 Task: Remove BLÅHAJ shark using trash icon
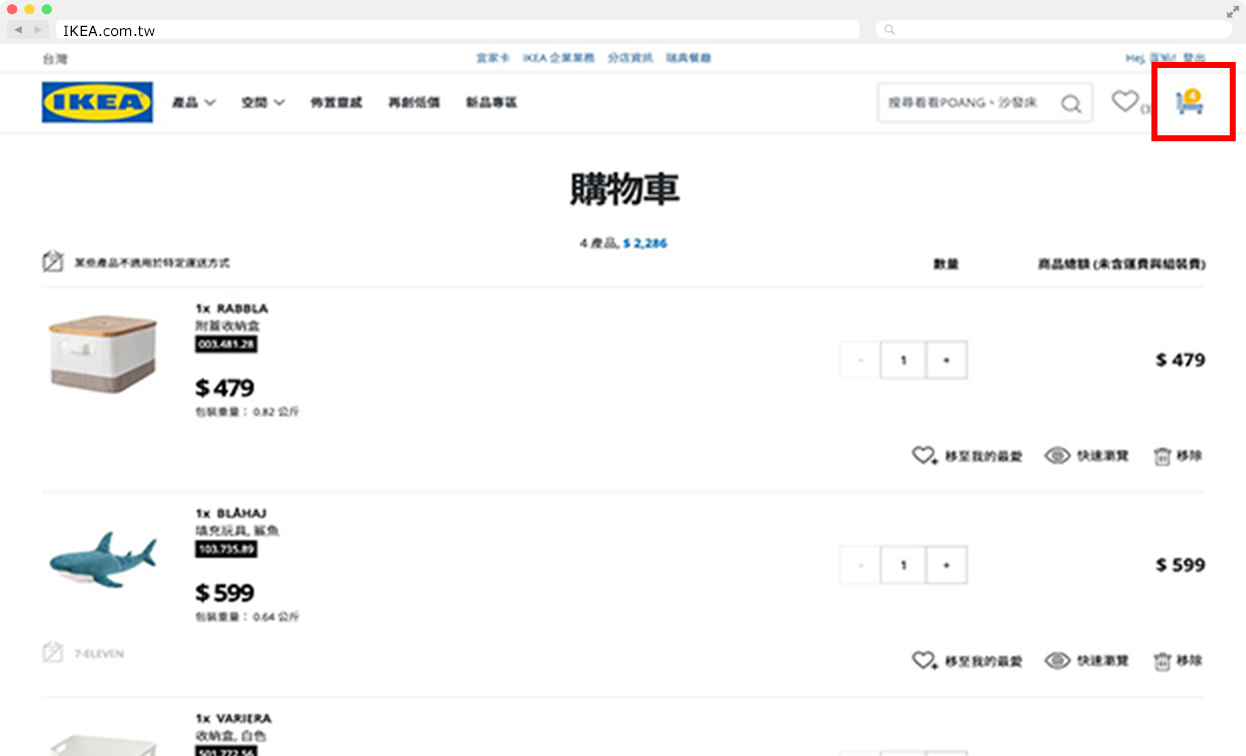click(x=1162, y=661)
